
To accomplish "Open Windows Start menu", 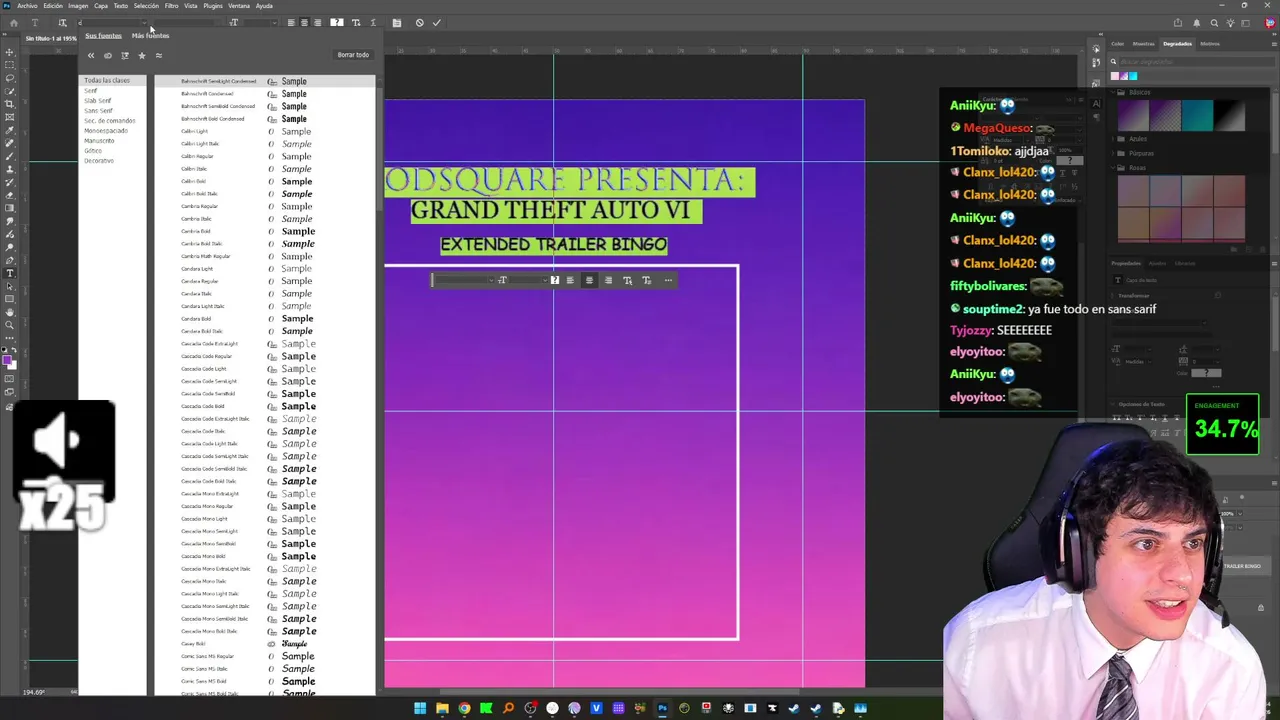I will (x=420, y=708).
